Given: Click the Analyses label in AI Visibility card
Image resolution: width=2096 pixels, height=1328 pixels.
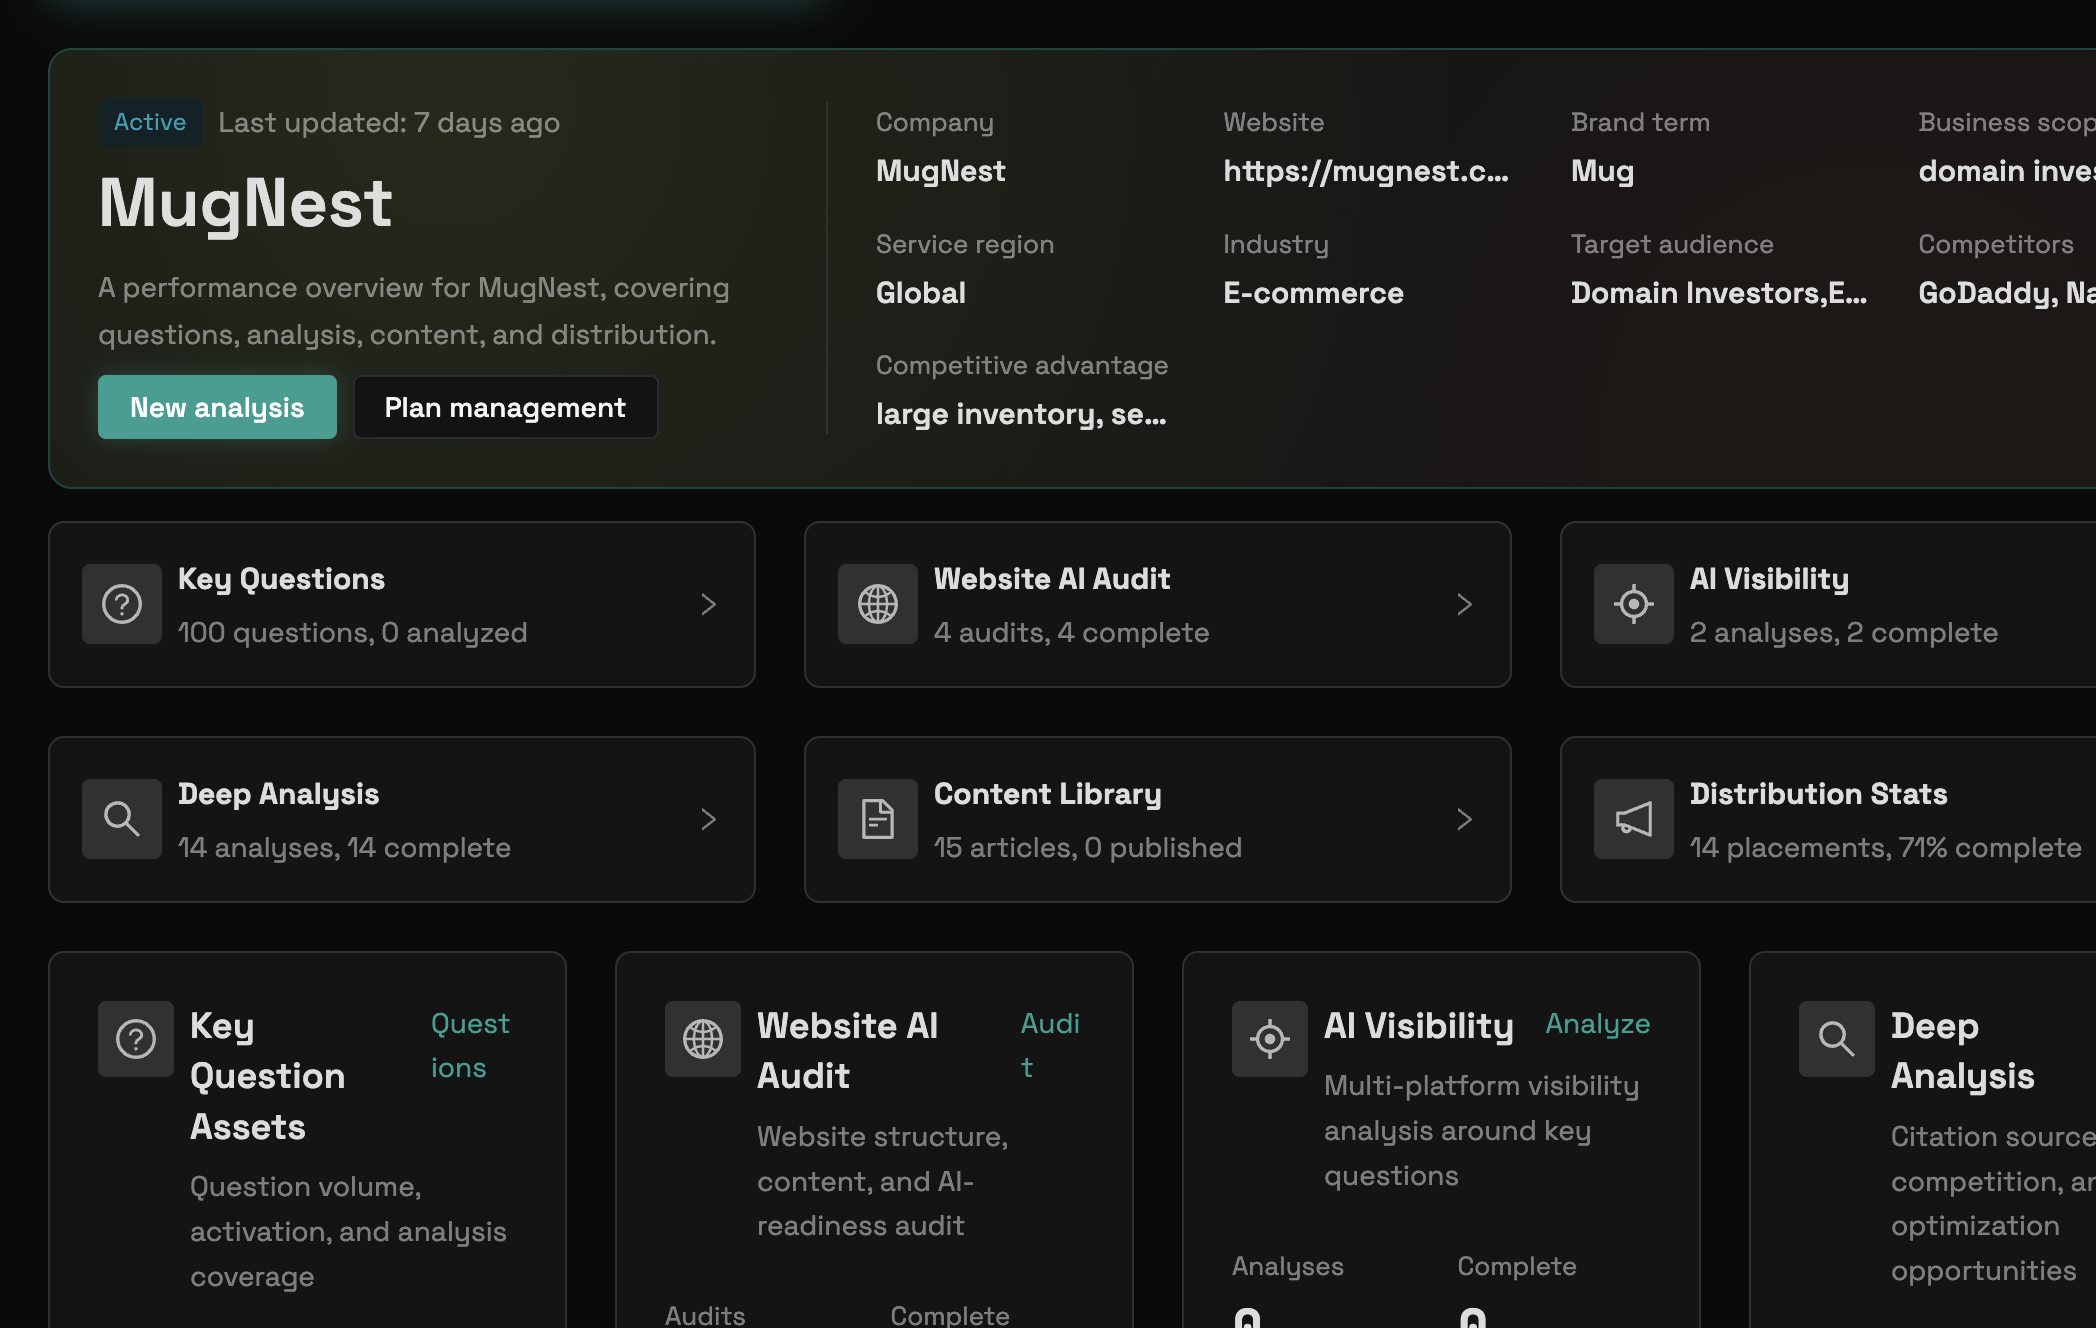Looking at the screenshot, I should (1288, 1266).
